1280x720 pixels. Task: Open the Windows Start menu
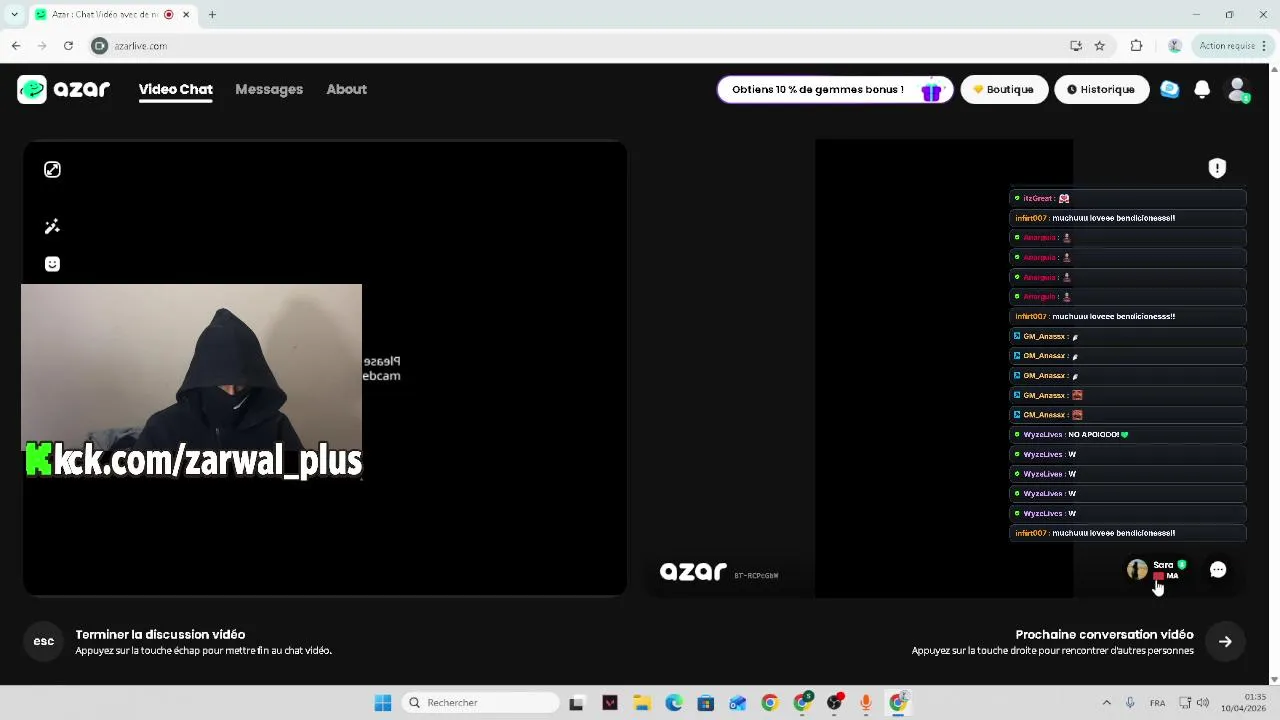(x=383, y=703)
